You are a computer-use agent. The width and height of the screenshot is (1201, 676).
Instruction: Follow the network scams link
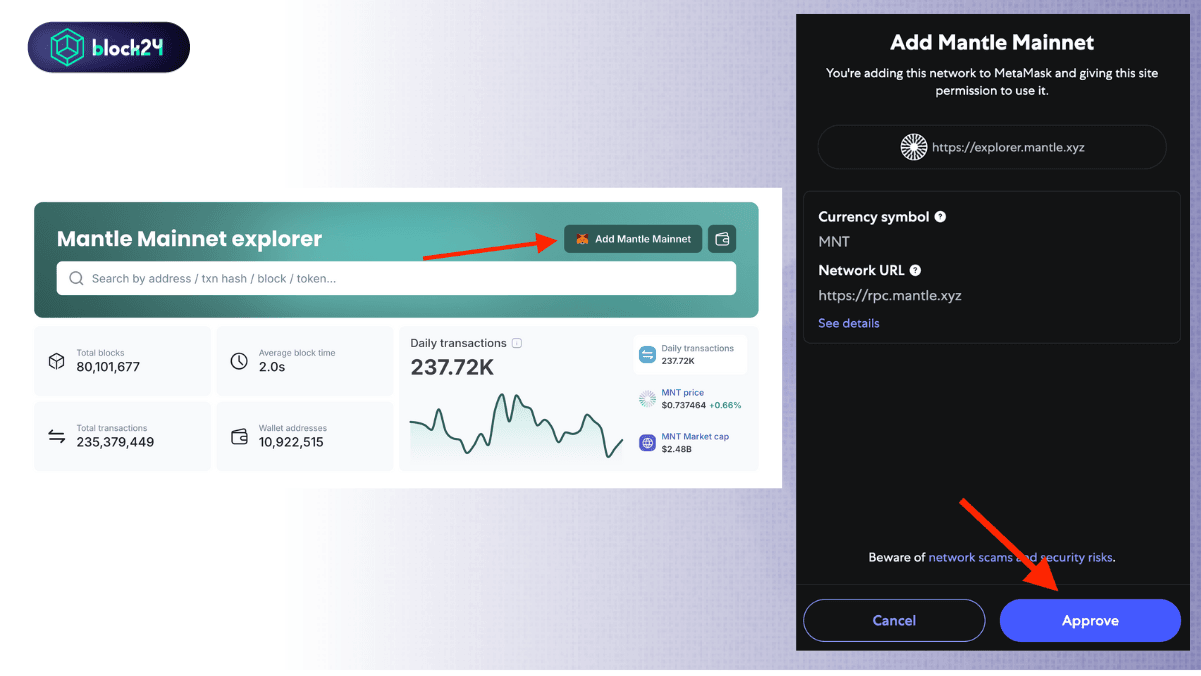coord(972,557)
